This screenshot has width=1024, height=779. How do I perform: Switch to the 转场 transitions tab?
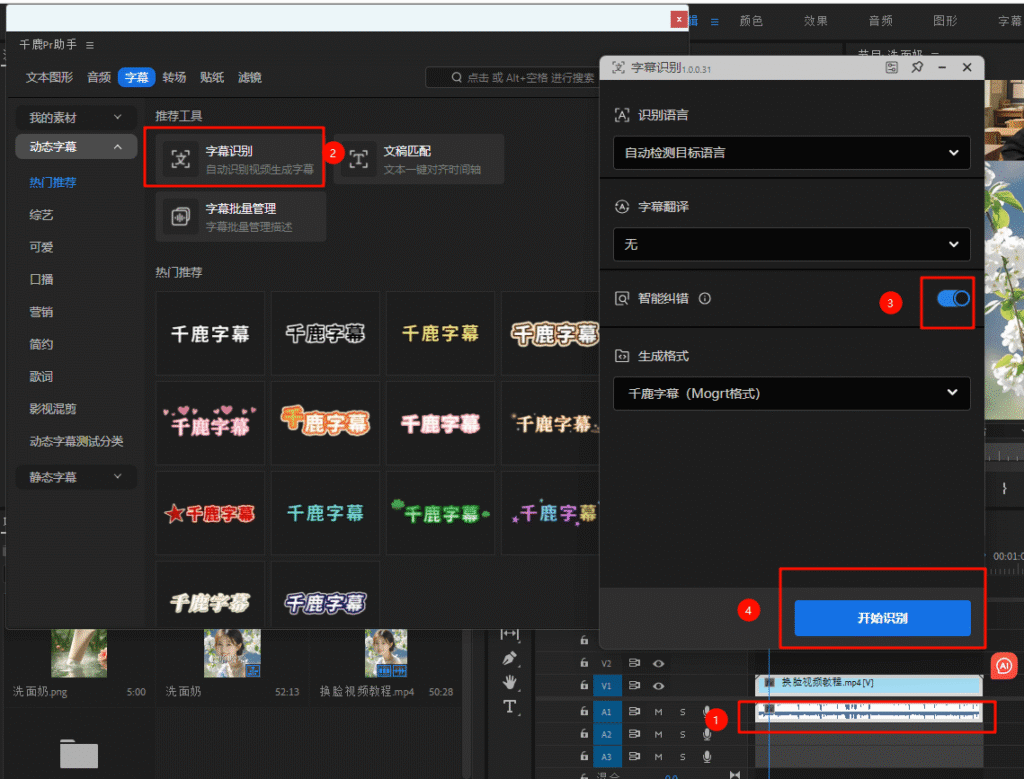[174, 77]
